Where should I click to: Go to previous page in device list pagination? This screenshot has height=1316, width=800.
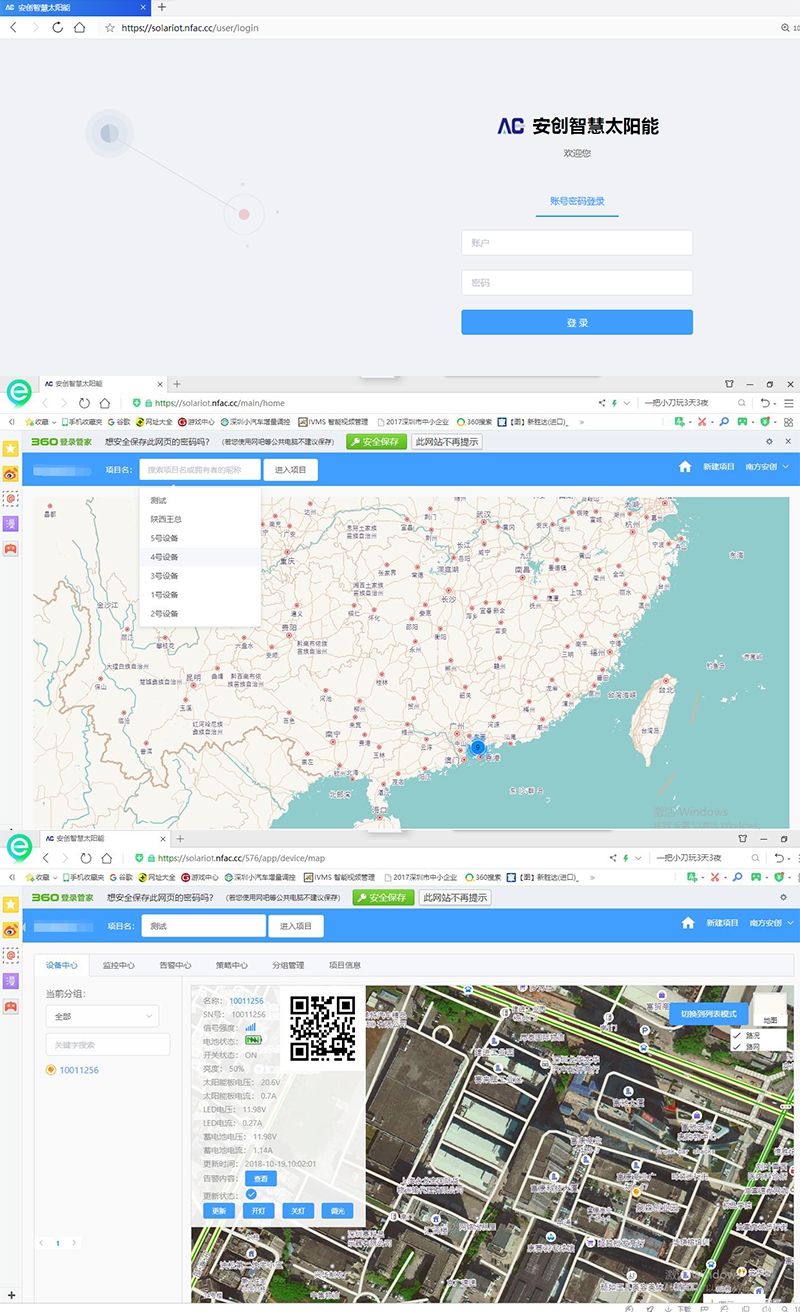(x=41, y=1242)
